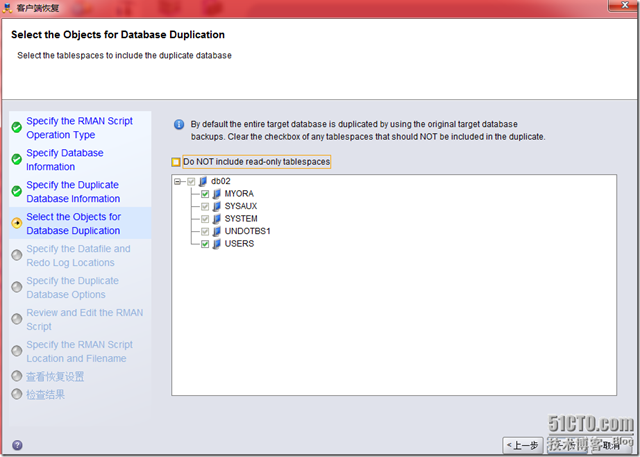Click the SYSAUX tablespace icon
The image size is (640, 457).
[x=216, y=206]
